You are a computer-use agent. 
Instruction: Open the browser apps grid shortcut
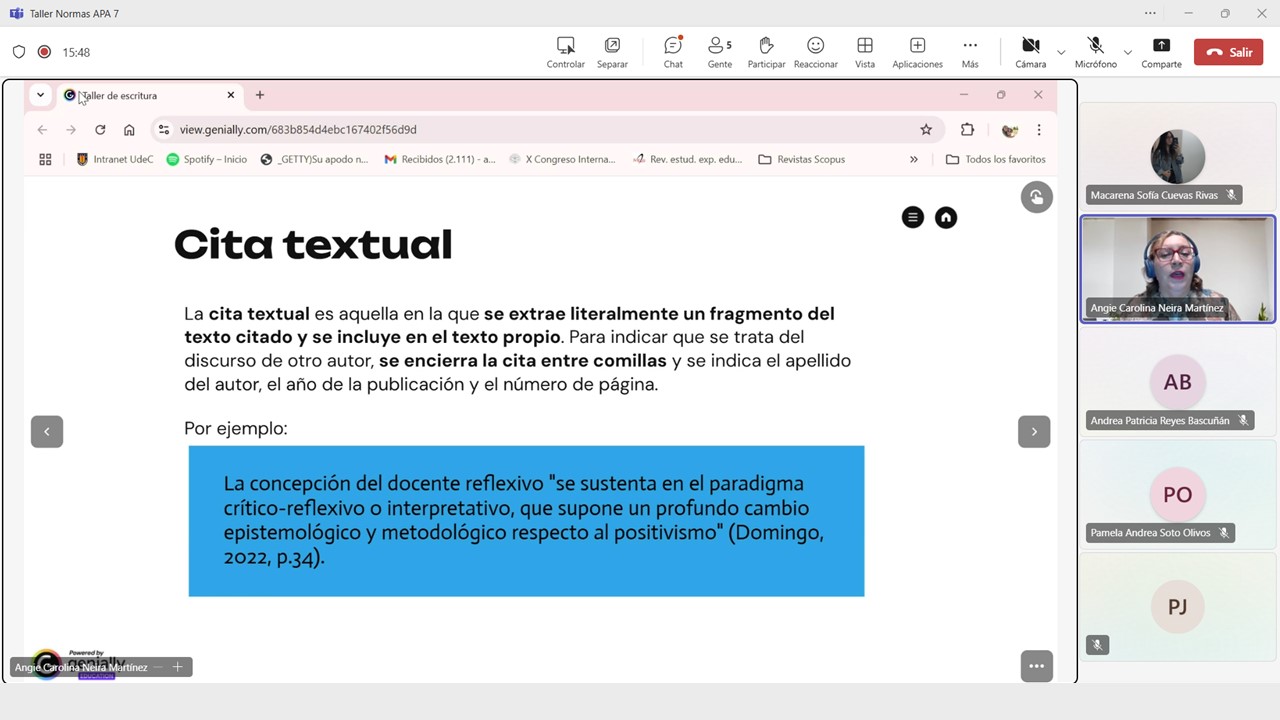(x=45, y=159)
